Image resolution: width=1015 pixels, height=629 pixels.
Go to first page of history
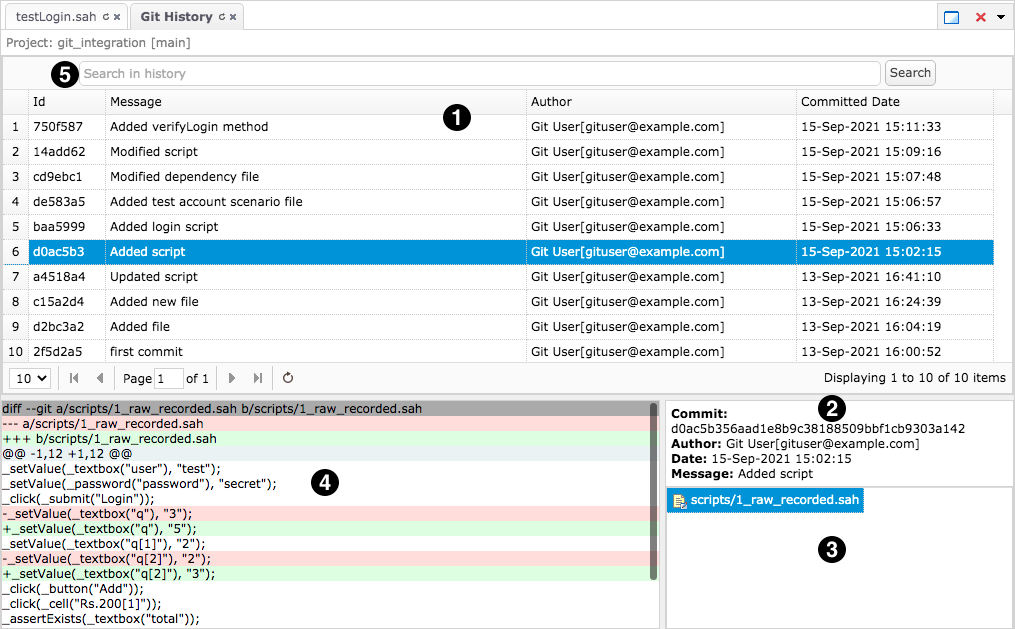(74, 378)
